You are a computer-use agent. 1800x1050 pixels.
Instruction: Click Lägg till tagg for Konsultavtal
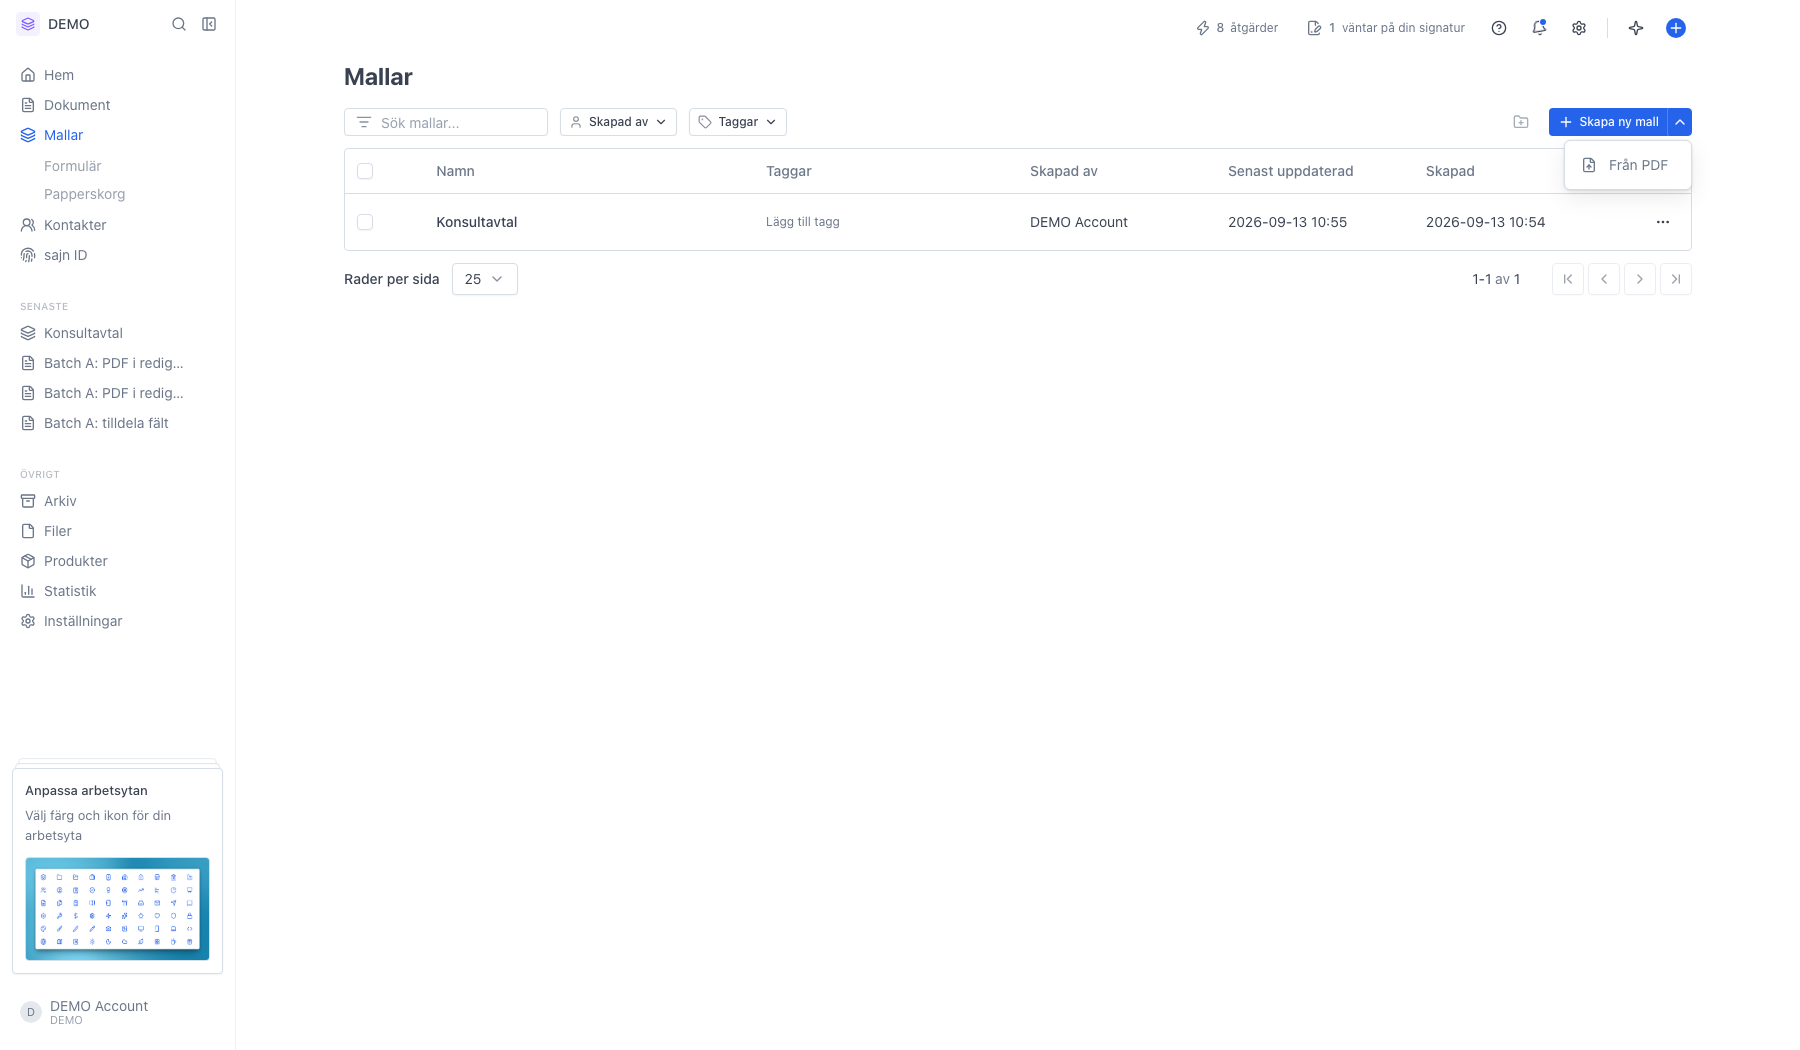point(803,222)
